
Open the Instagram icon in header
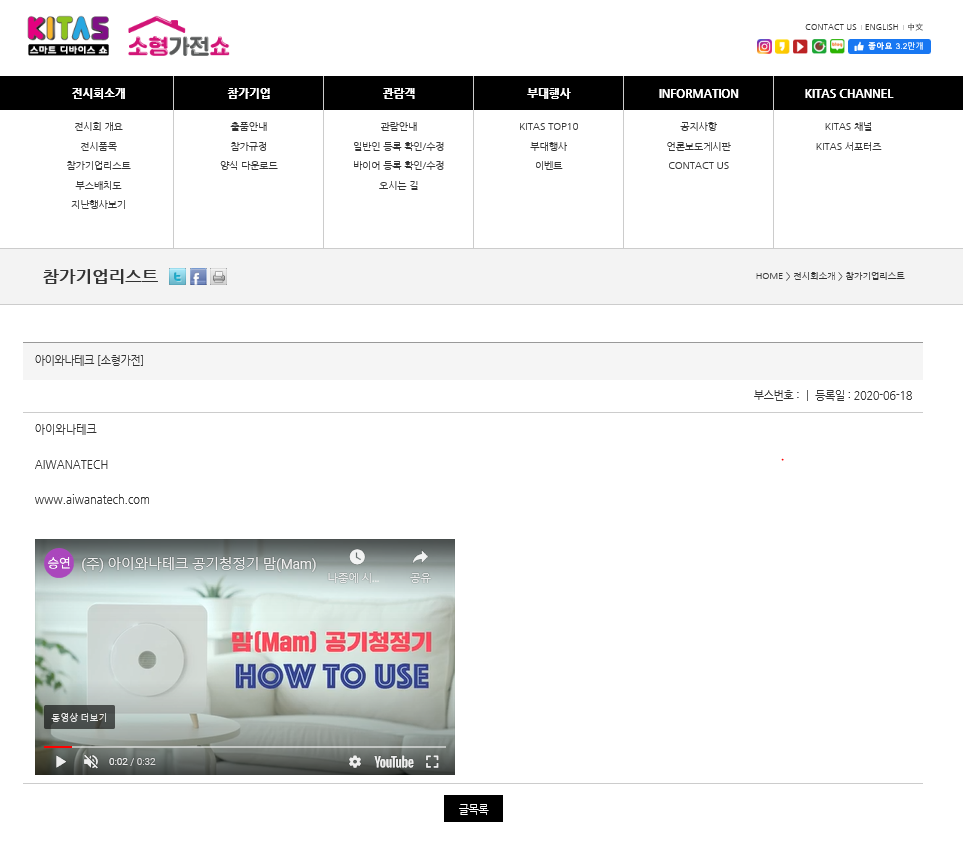tap(764, 47)
